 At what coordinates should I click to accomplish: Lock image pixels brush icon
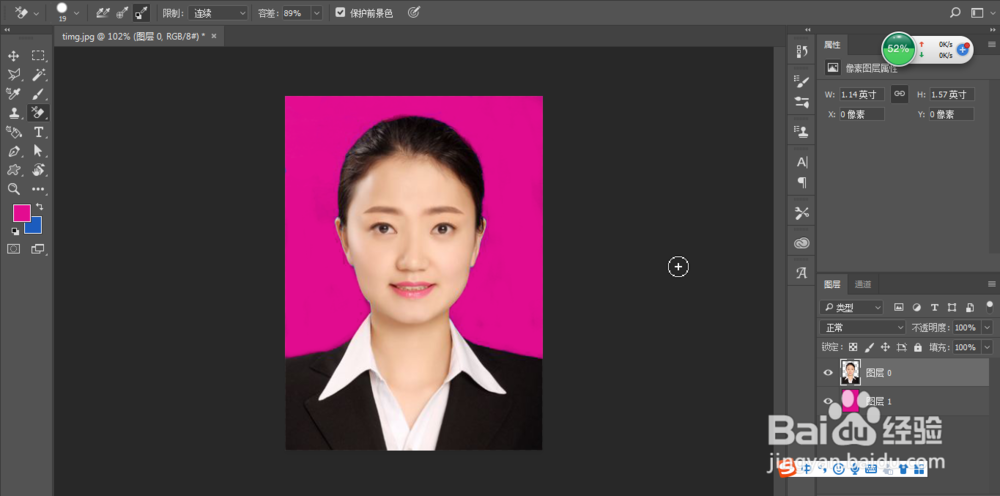869,347
